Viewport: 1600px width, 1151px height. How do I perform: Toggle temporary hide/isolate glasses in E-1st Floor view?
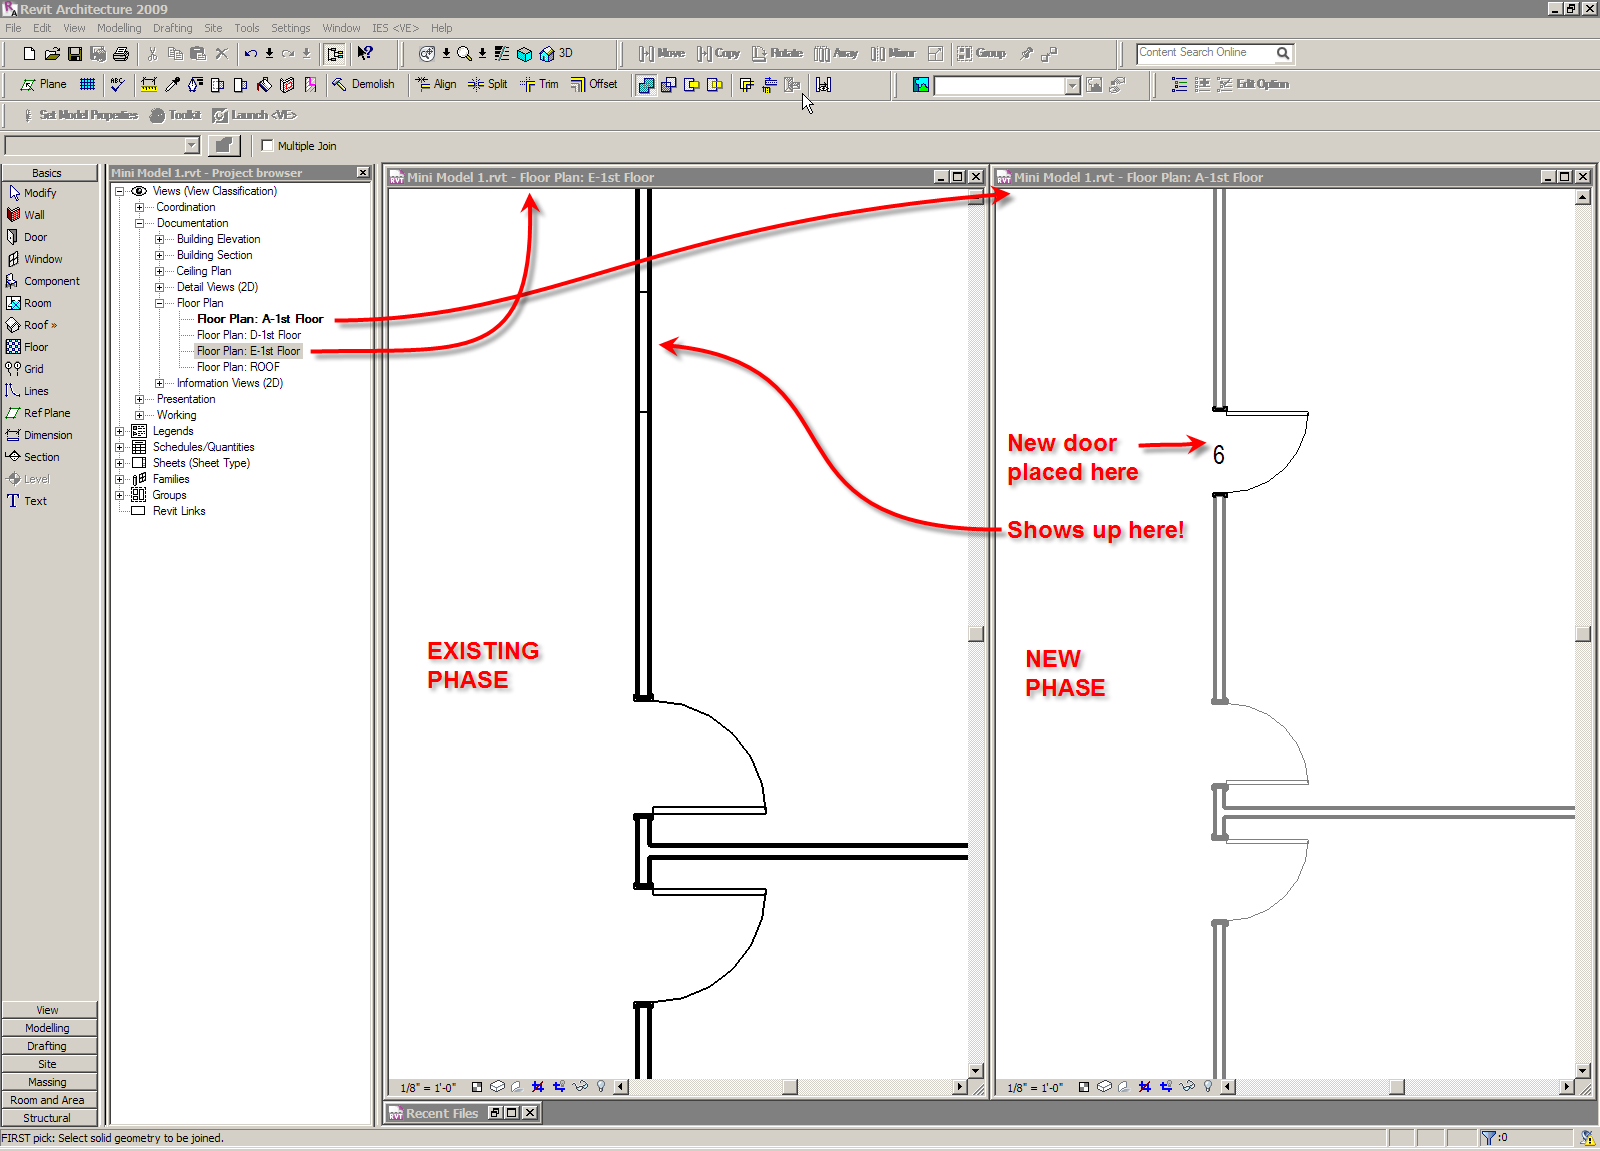pyautogui.click(x=580, y=1086)
